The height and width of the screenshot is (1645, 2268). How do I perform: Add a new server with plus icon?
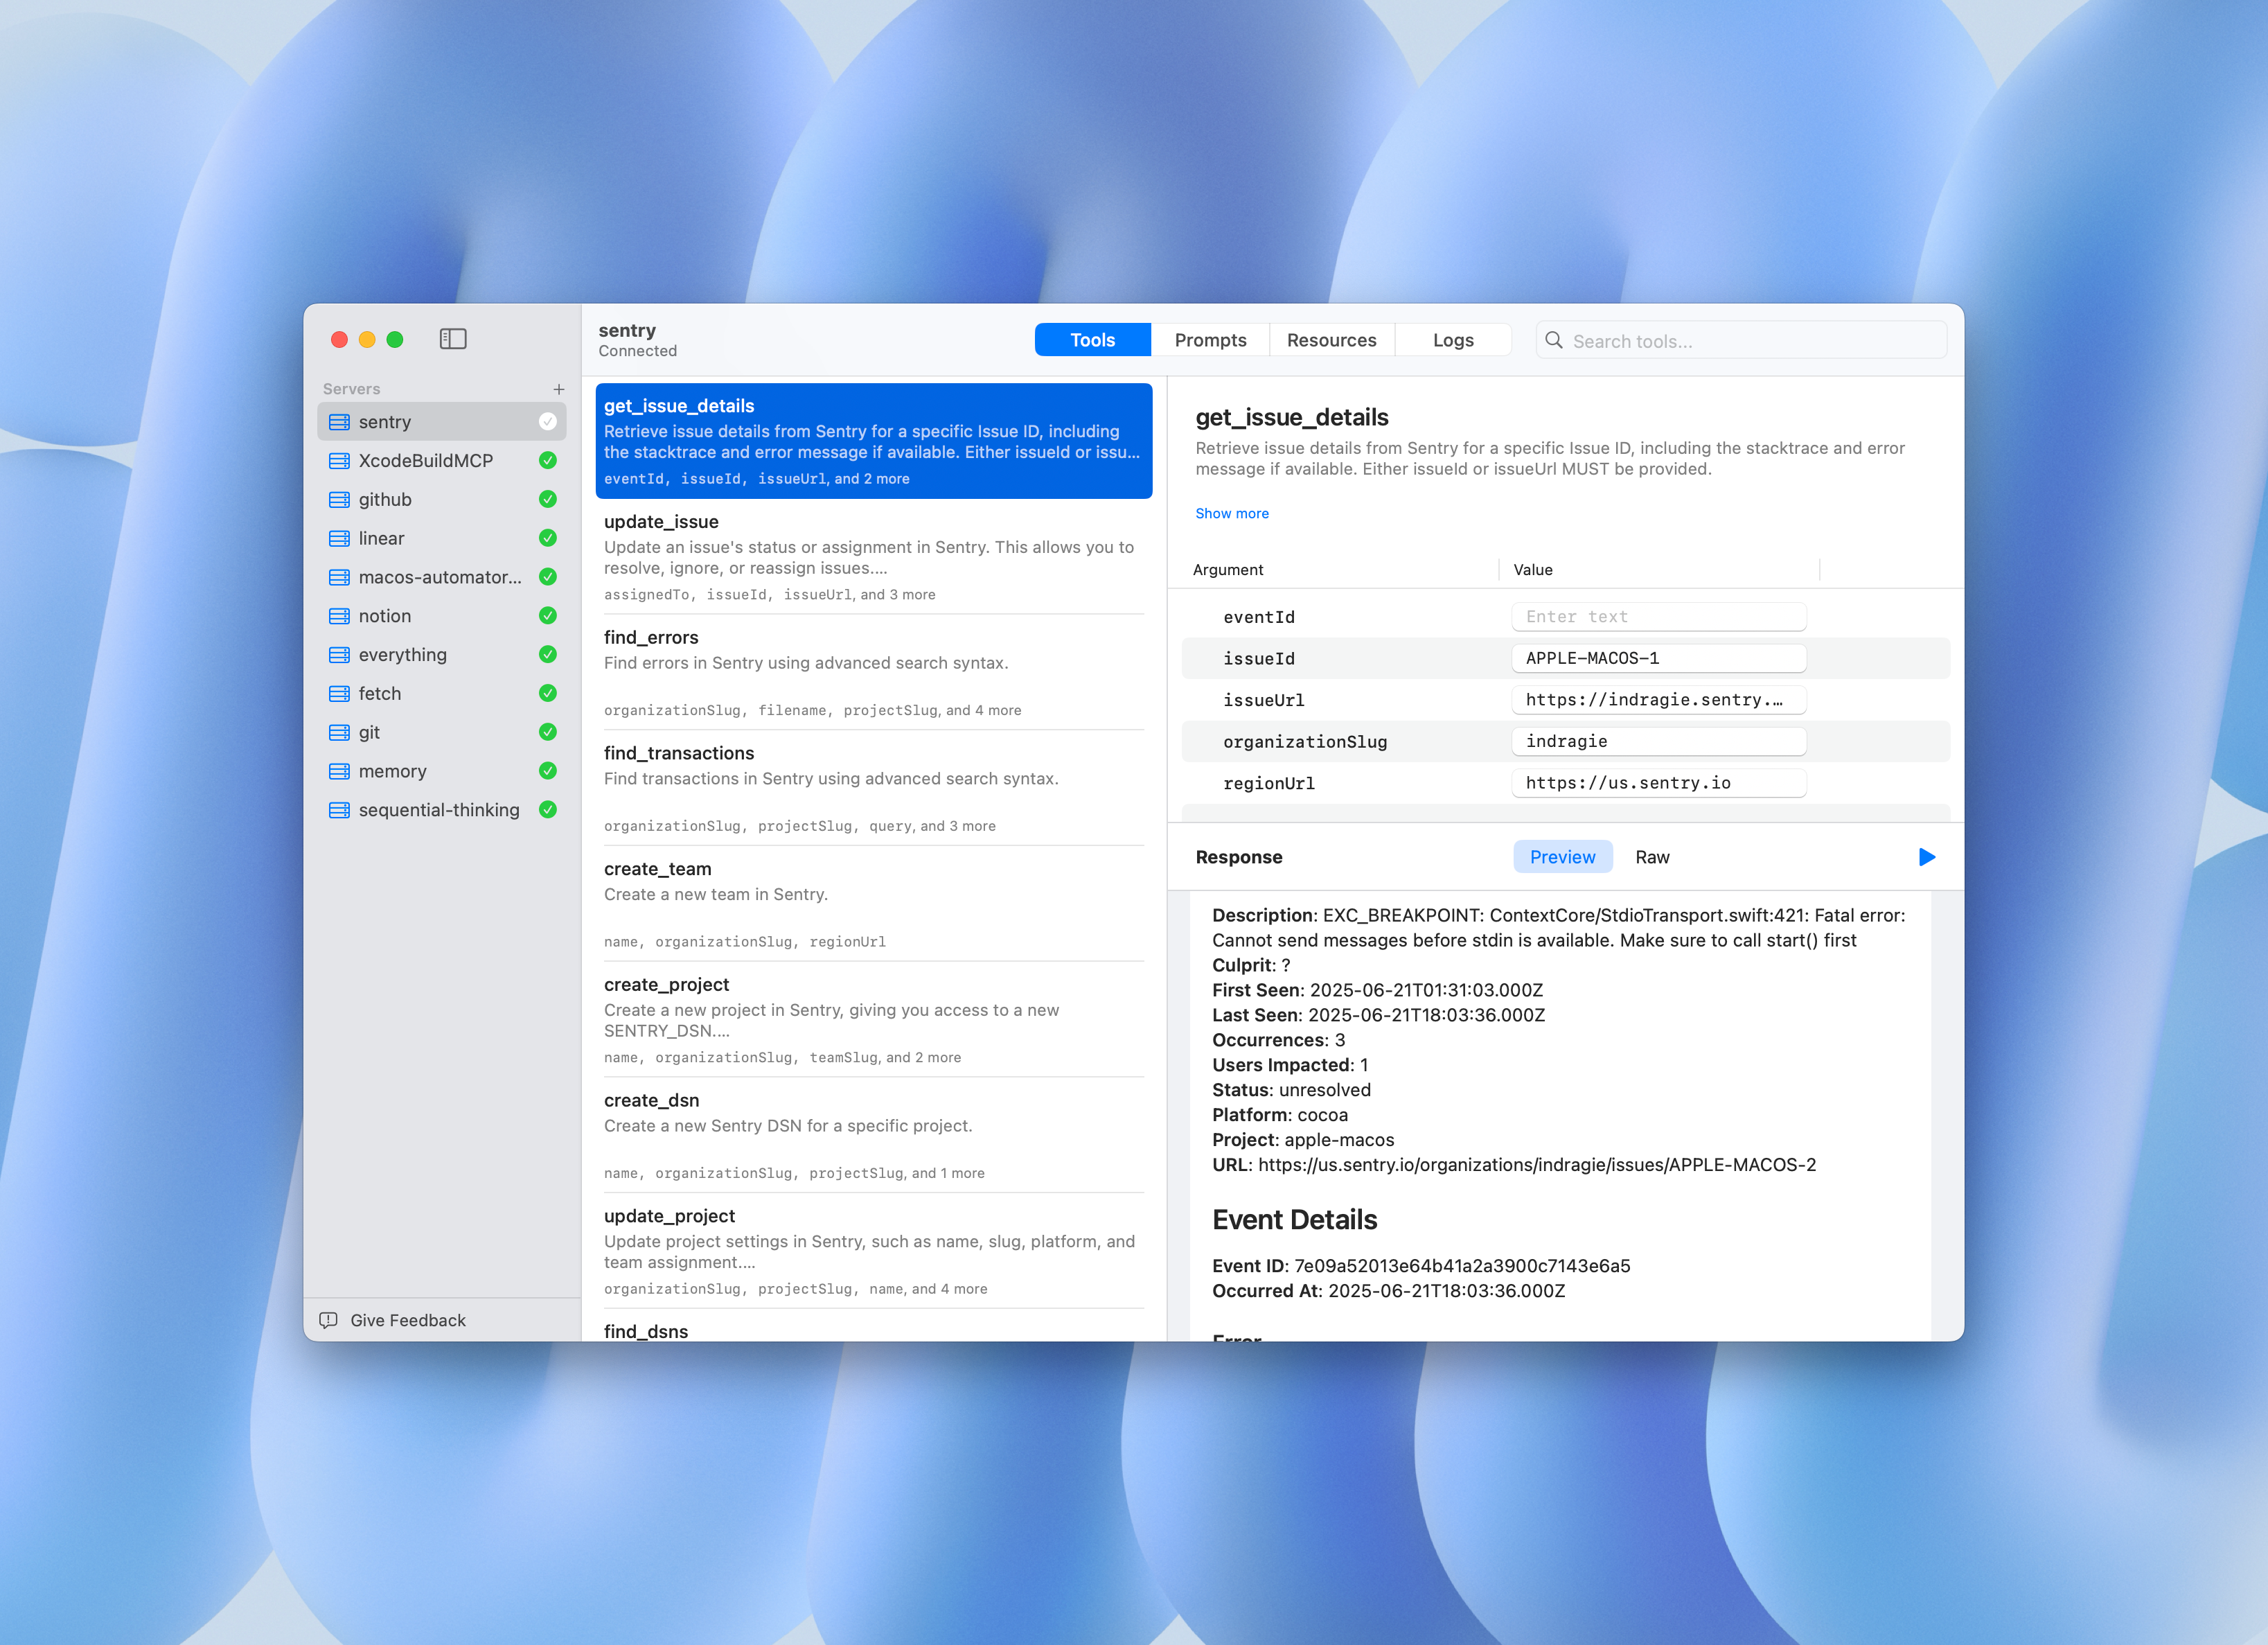559,389
